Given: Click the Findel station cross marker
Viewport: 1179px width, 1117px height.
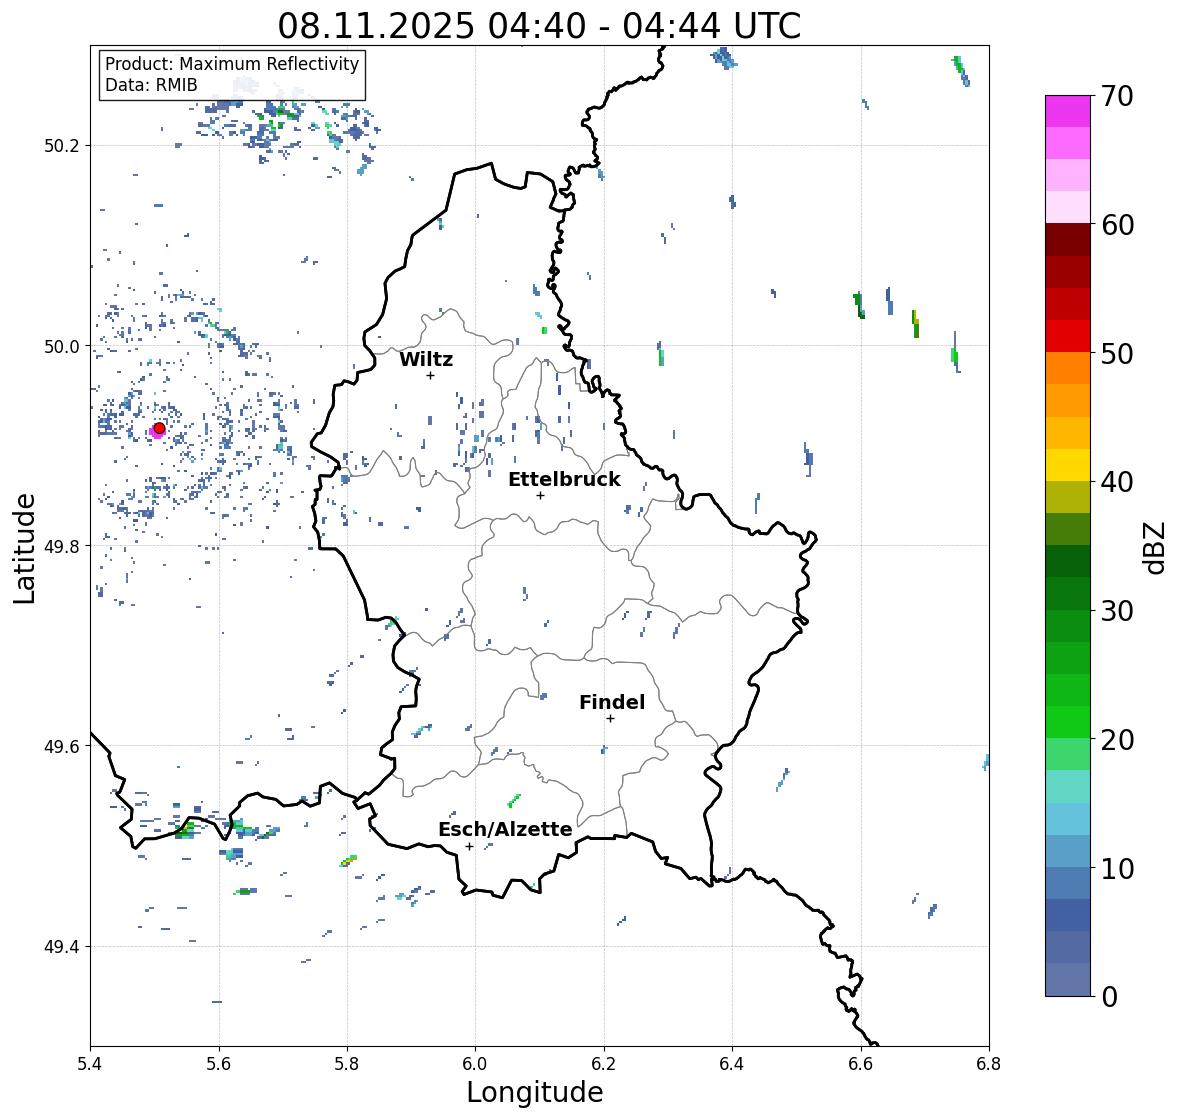Looking at the screenshot, I should [610, 719].
